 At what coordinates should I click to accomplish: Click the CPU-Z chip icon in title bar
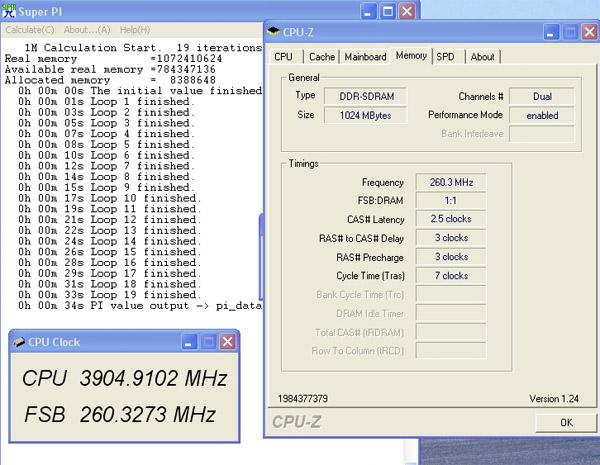coord(273,31)
